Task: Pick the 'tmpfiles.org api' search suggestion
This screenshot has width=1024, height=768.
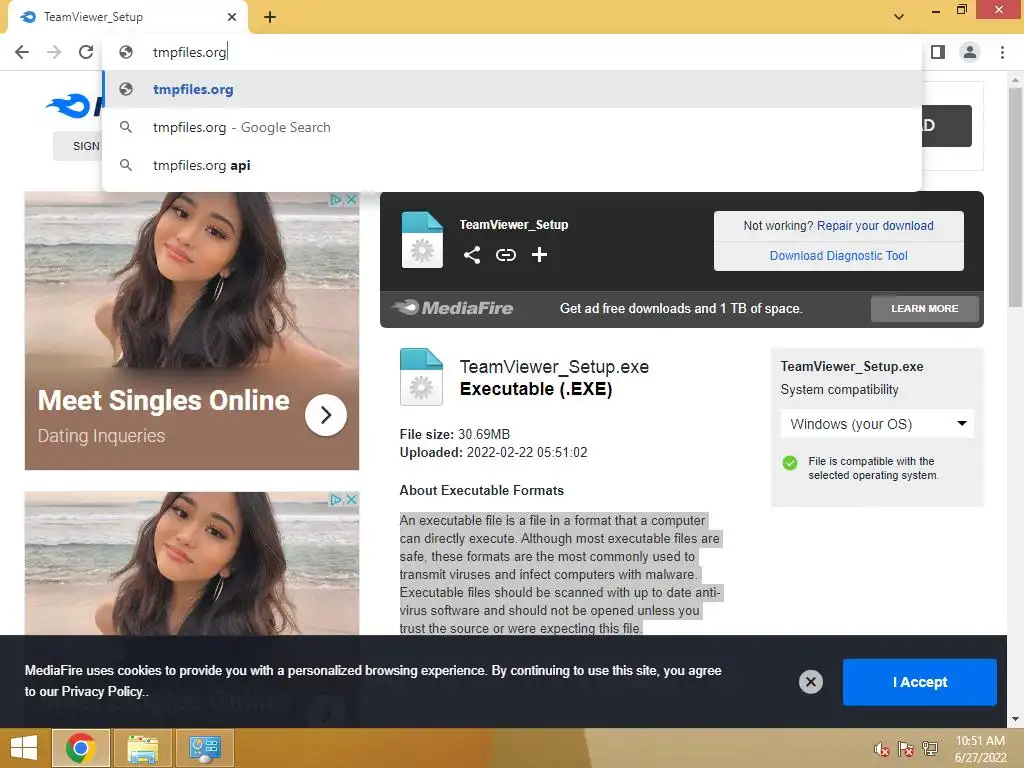Action: click(512, 165)
